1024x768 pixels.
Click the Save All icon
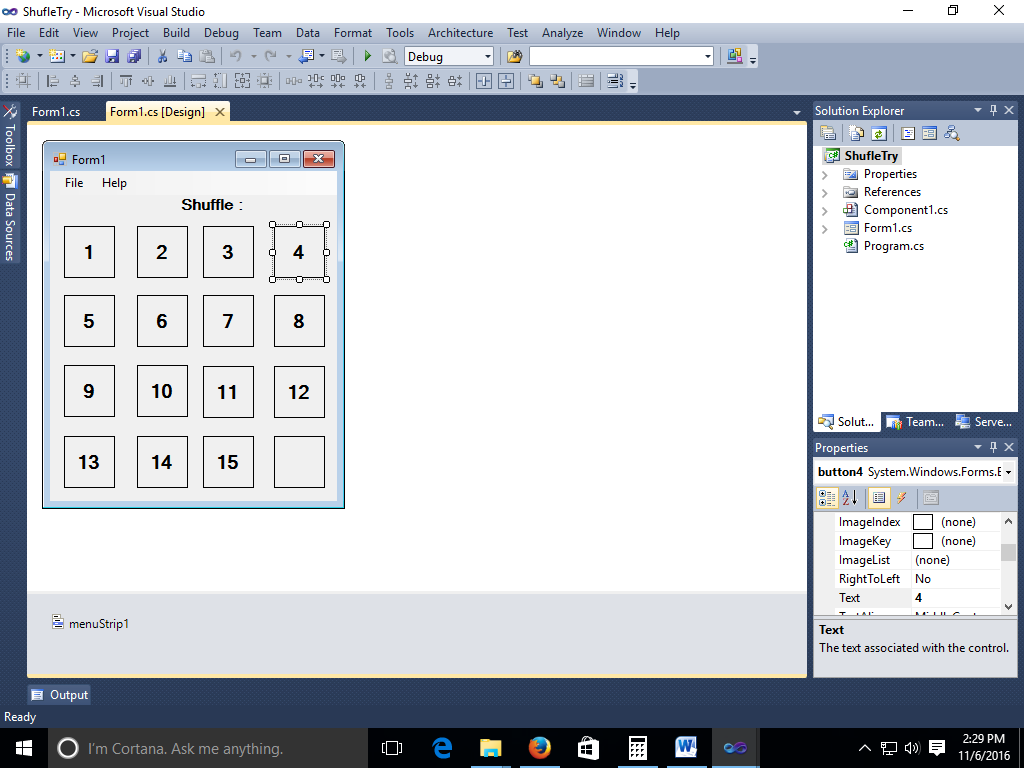[x=134, y=57]
